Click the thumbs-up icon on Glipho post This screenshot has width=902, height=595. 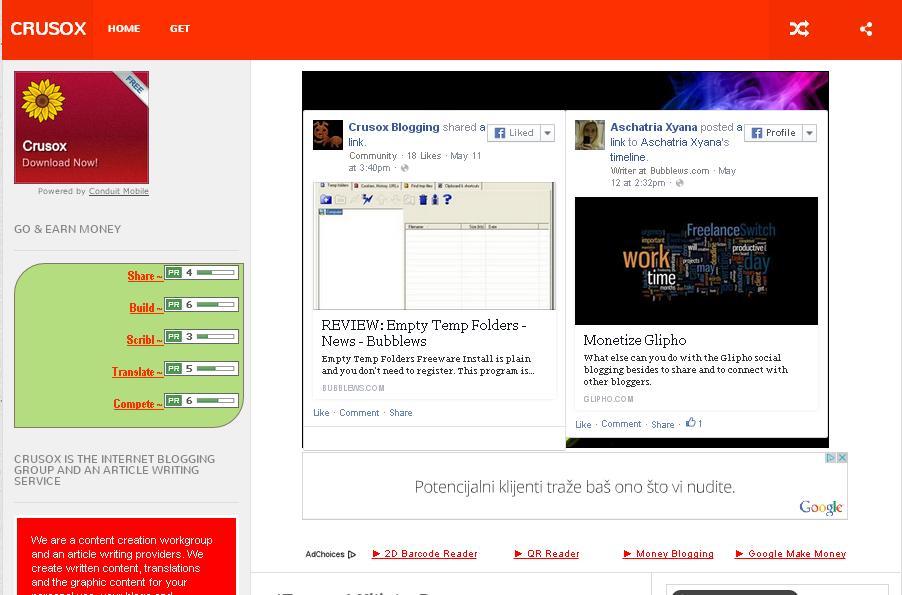[x=690, y=423]
